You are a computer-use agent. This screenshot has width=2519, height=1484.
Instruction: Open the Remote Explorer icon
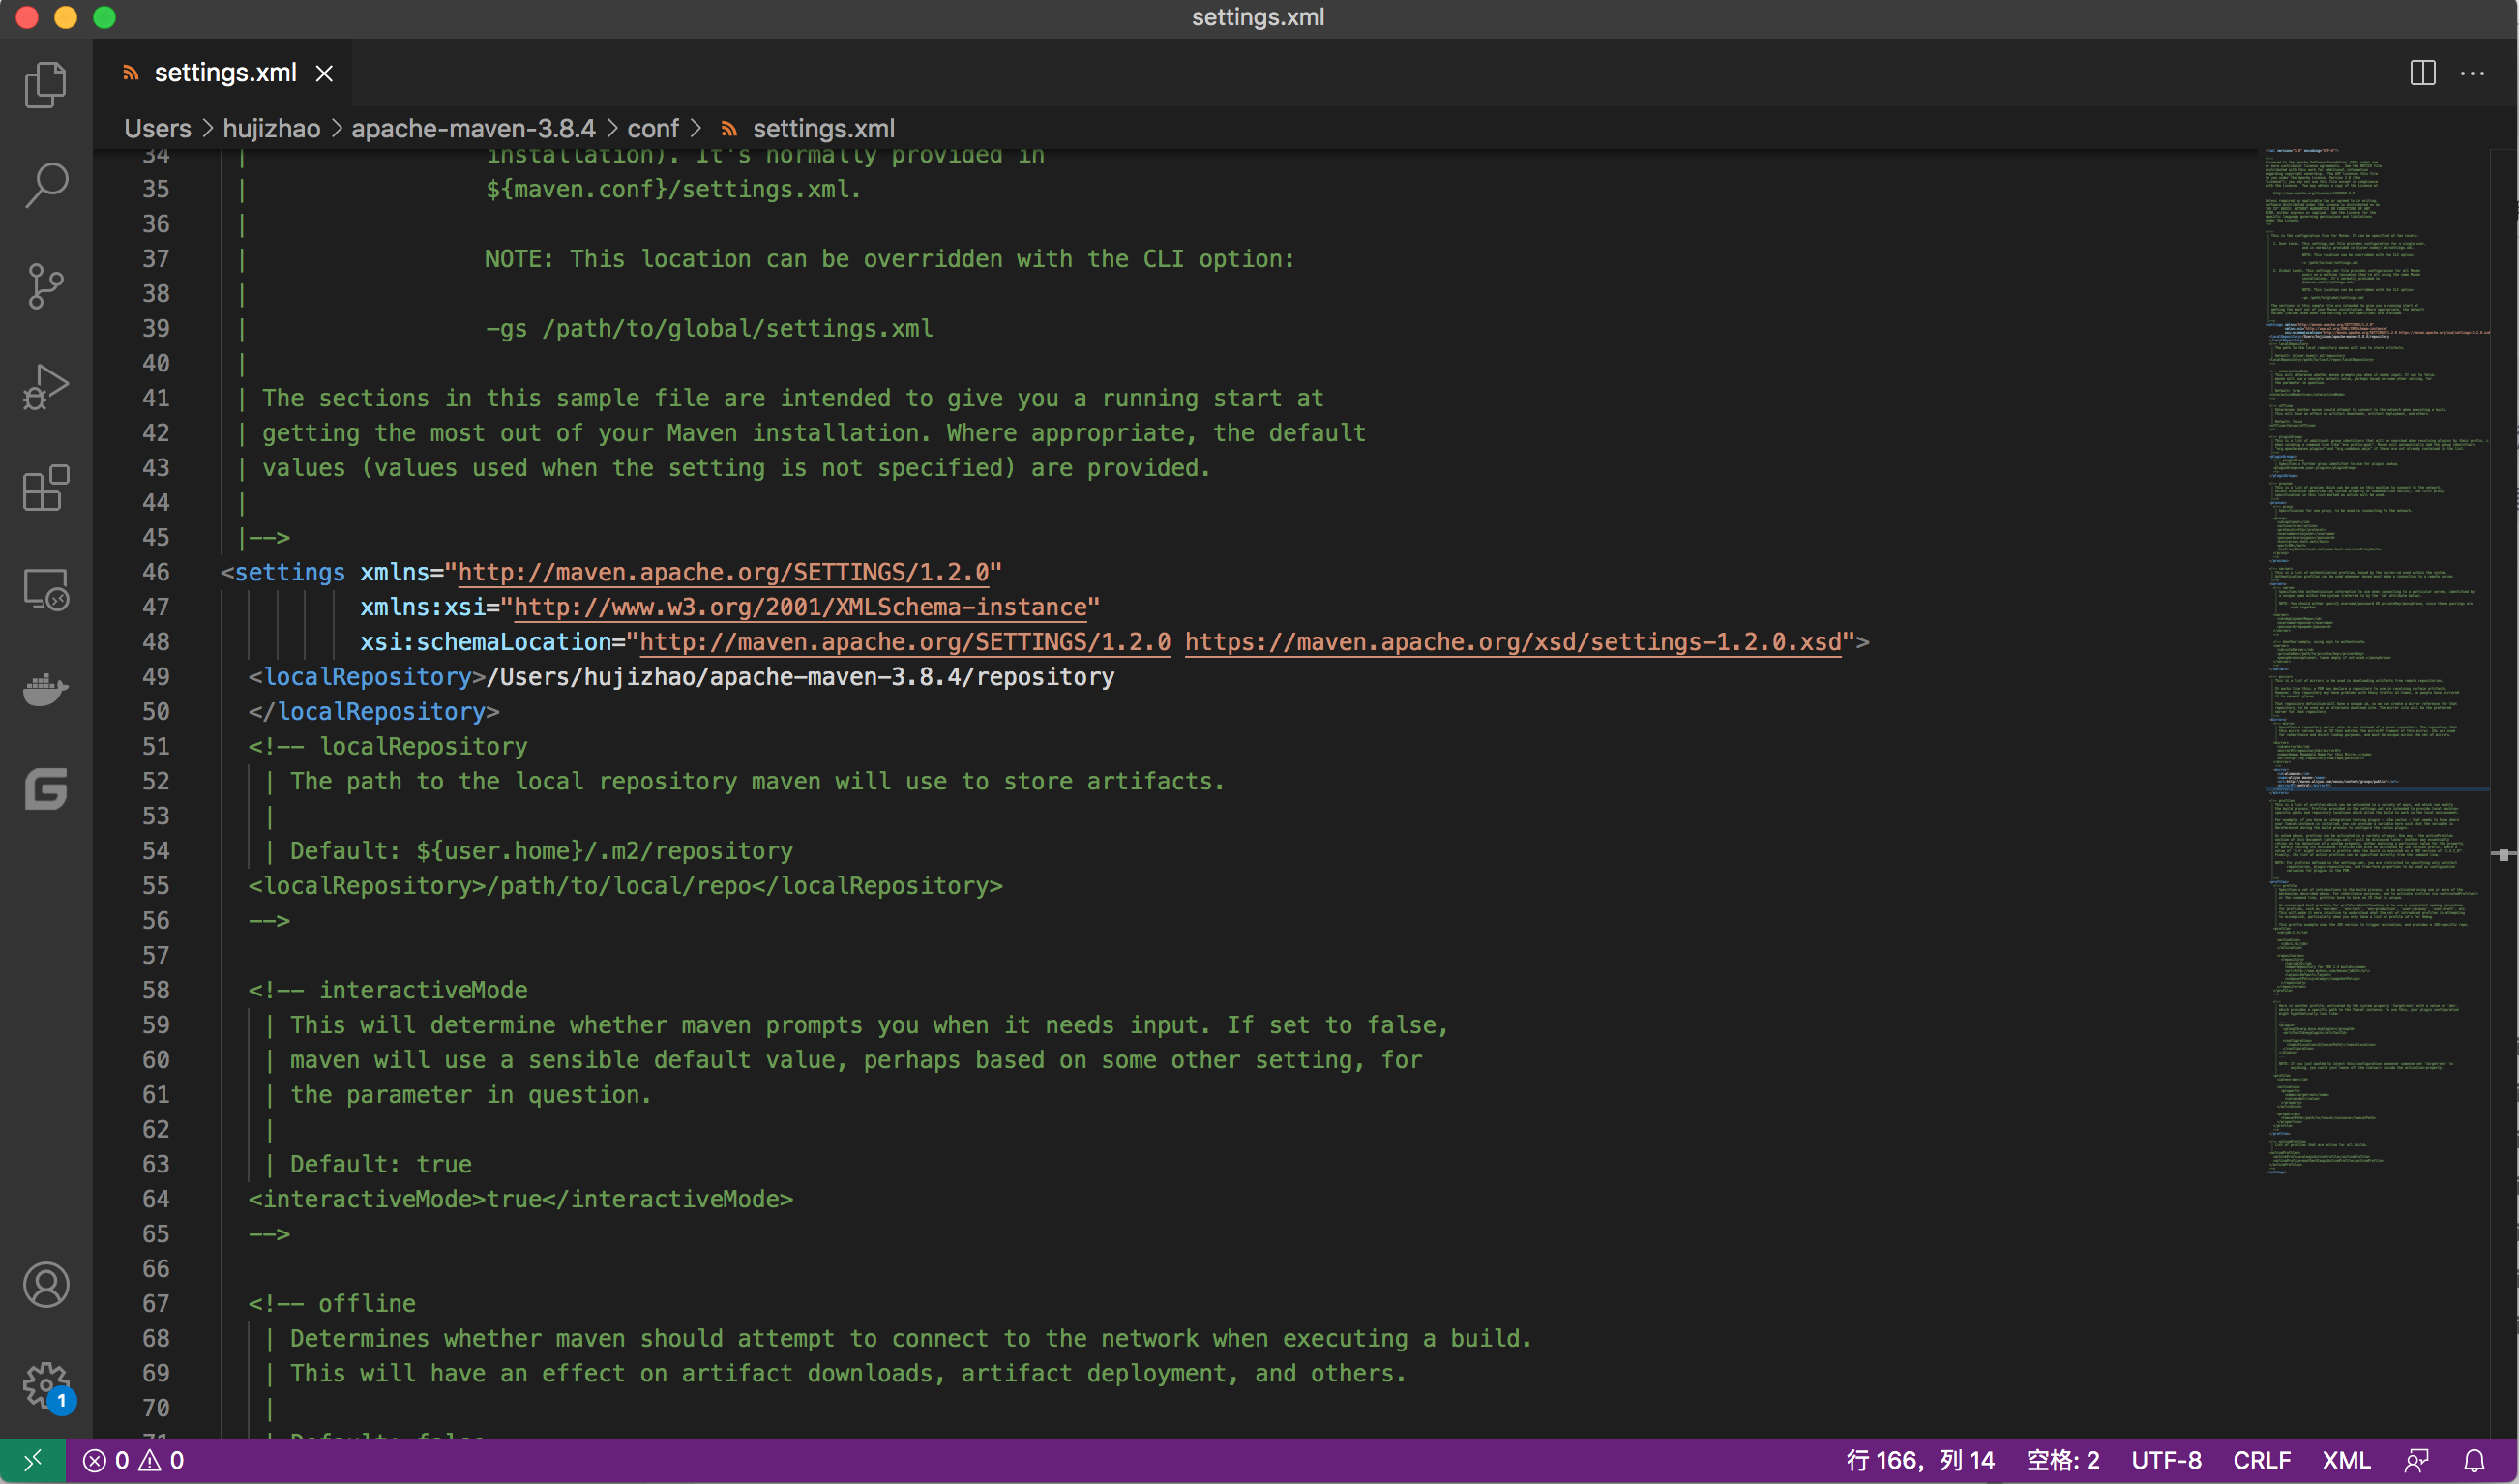pyautogui.click(x=45, y=590)
